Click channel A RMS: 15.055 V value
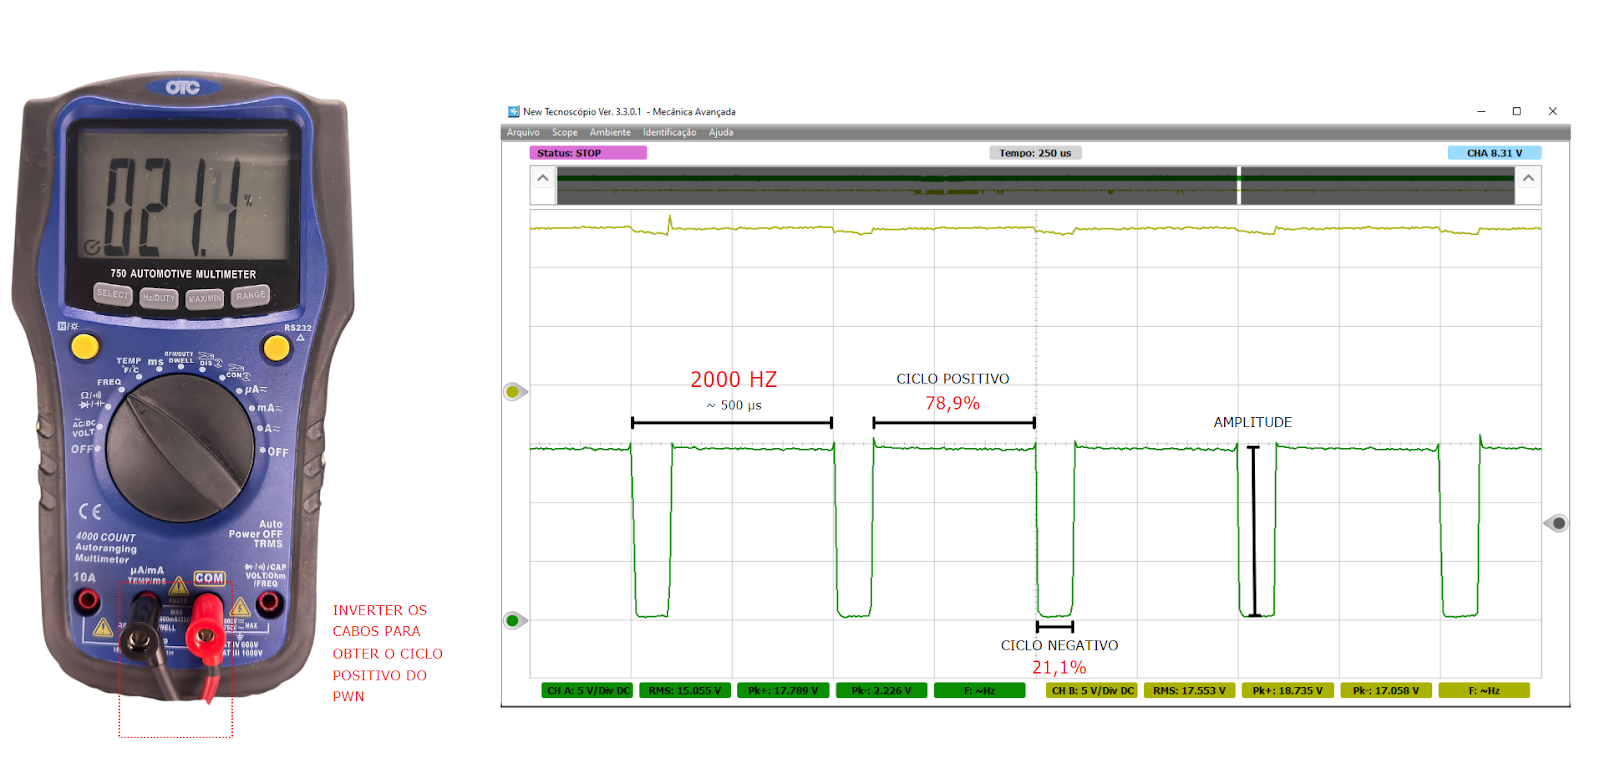This screenshot has height=769, width=1600. pos(685,690)
